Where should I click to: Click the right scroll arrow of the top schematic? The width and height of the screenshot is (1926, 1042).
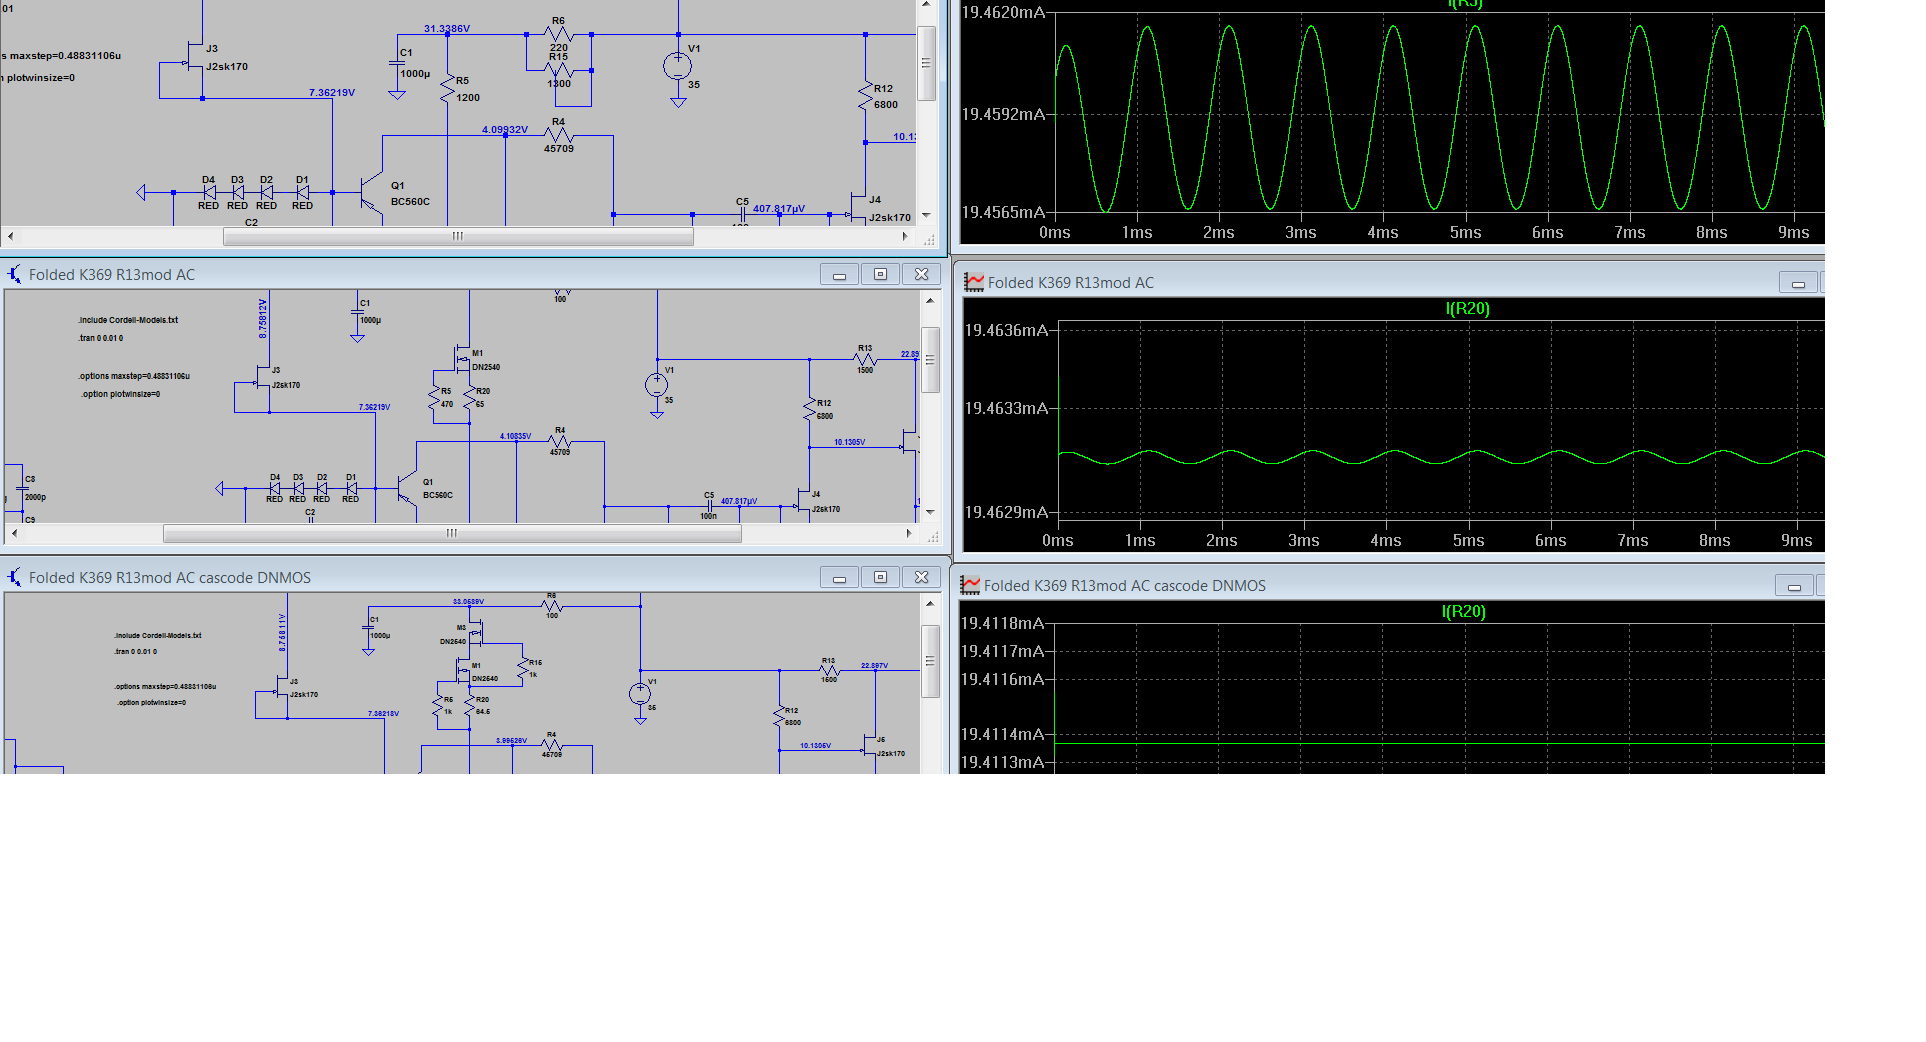tap(905, 237)
